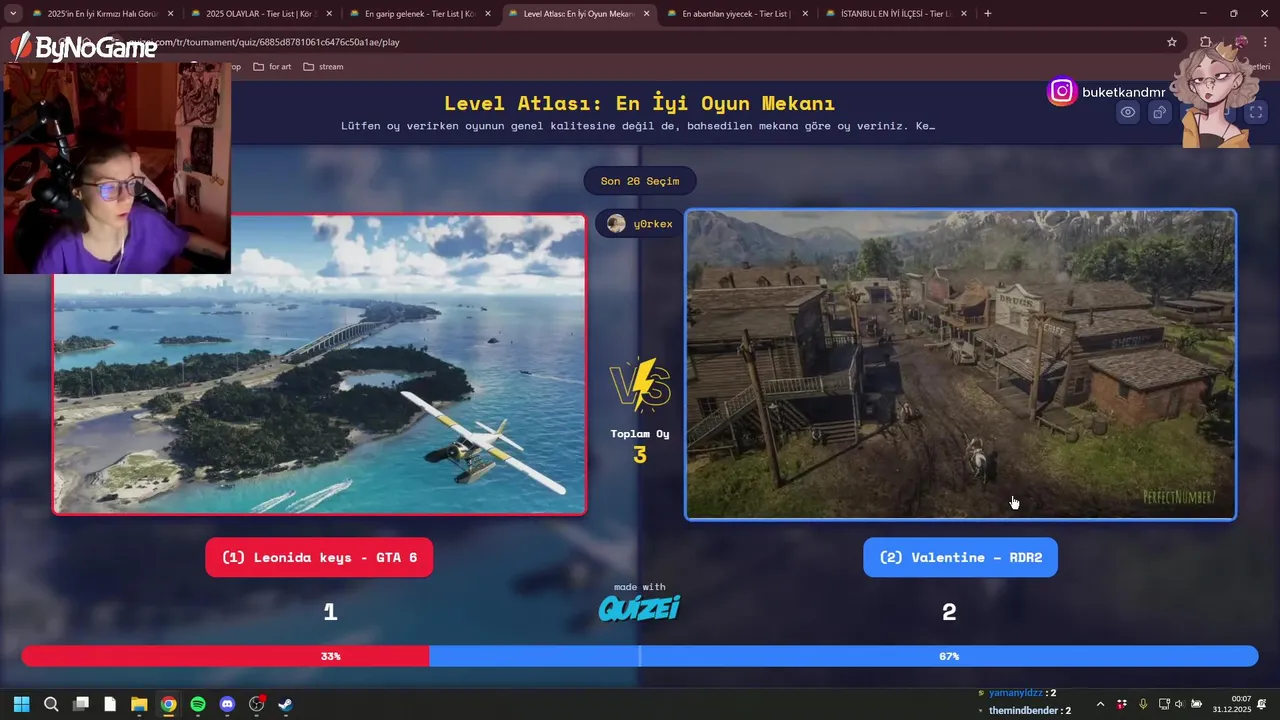Open File Explorer from the taskbar

[x=139, y=704]
